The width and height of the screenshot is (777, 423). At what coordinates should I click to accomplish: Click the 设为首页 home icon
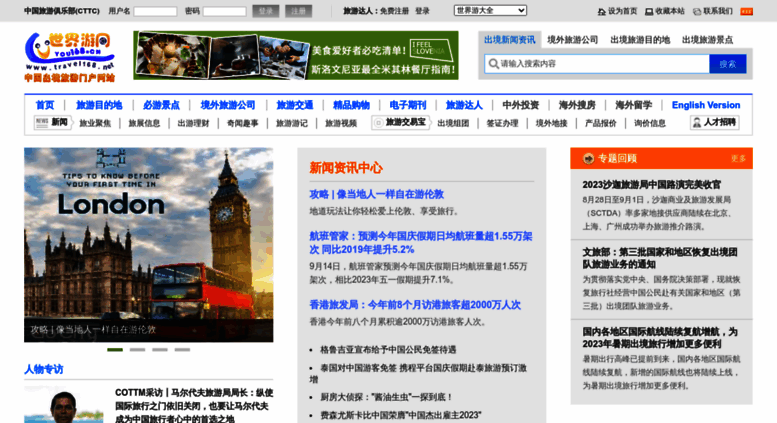pos(602,11)
